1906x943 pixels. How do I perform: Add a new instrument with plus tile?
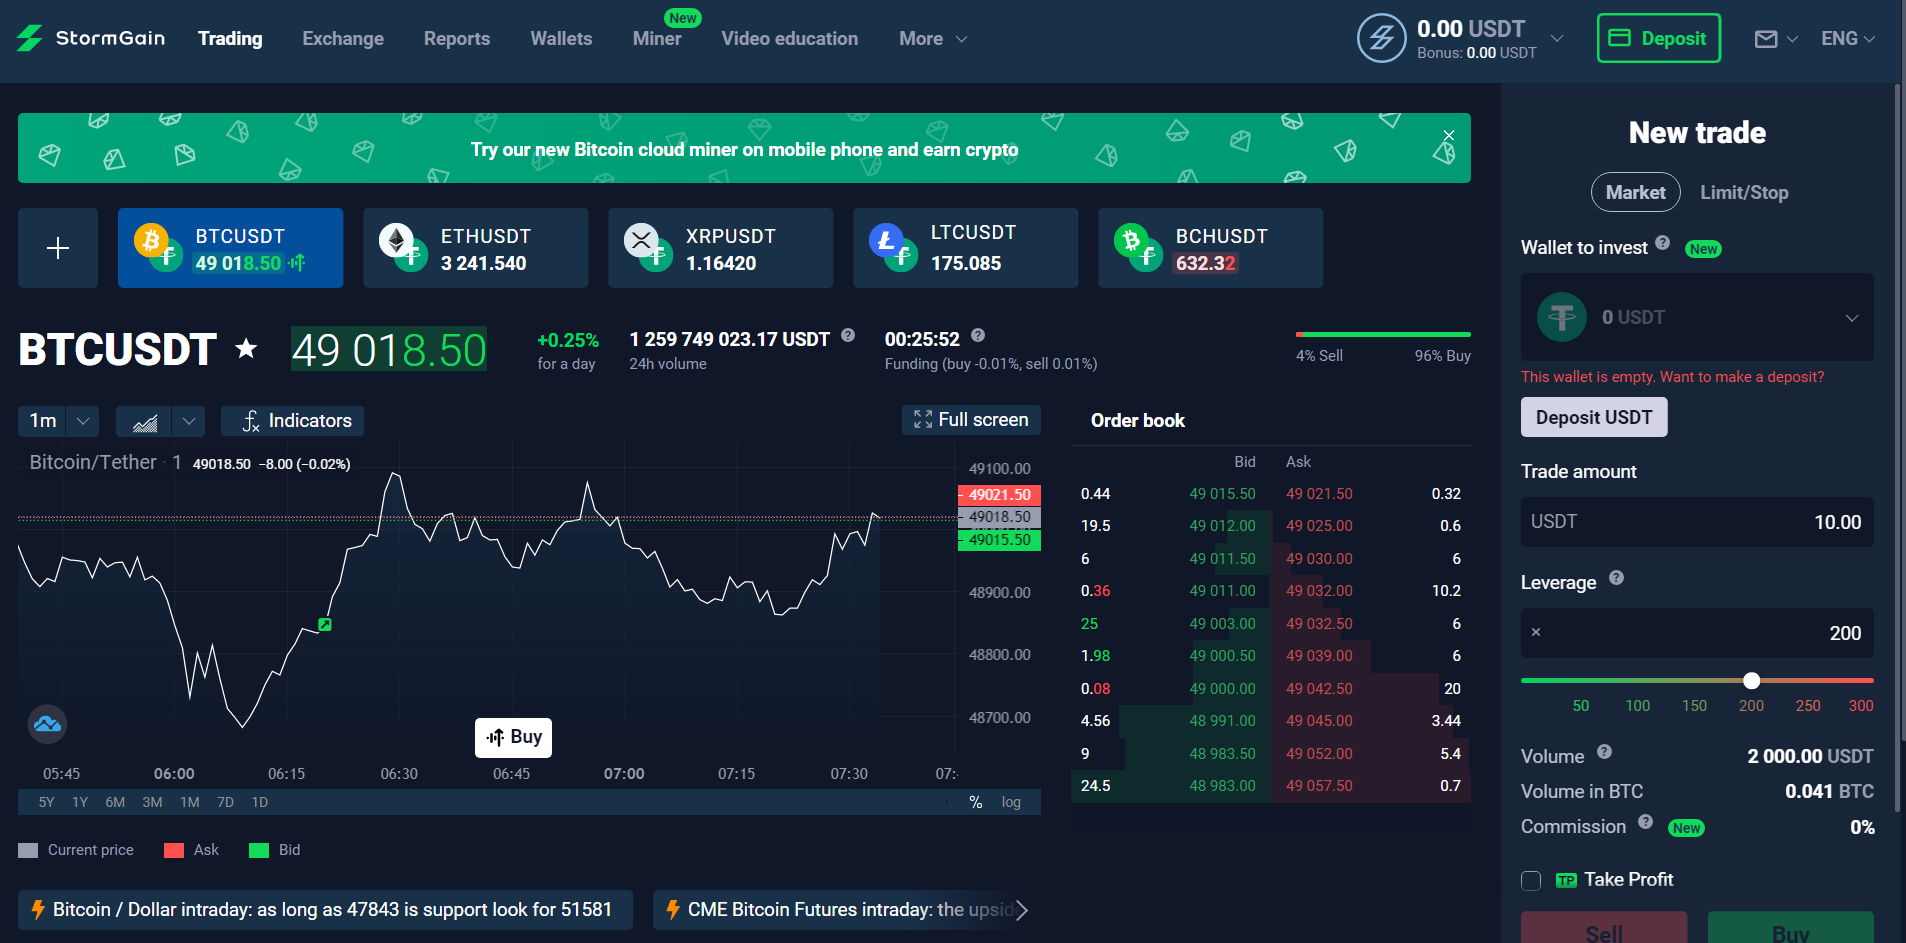(58, 248)
